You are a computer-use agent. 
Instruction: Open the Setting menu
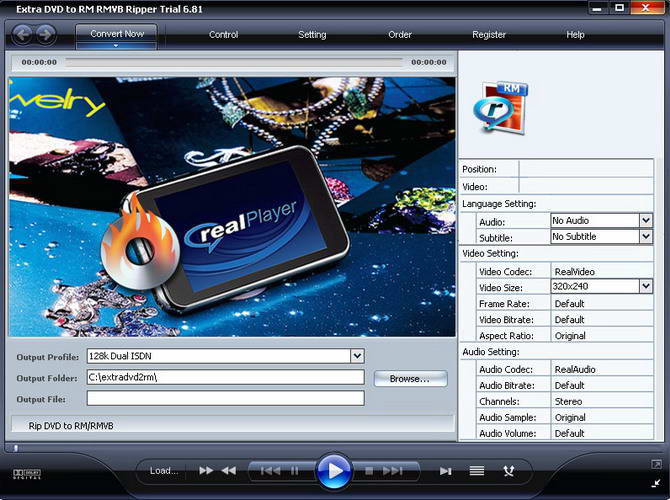click(x=312, y=35)
